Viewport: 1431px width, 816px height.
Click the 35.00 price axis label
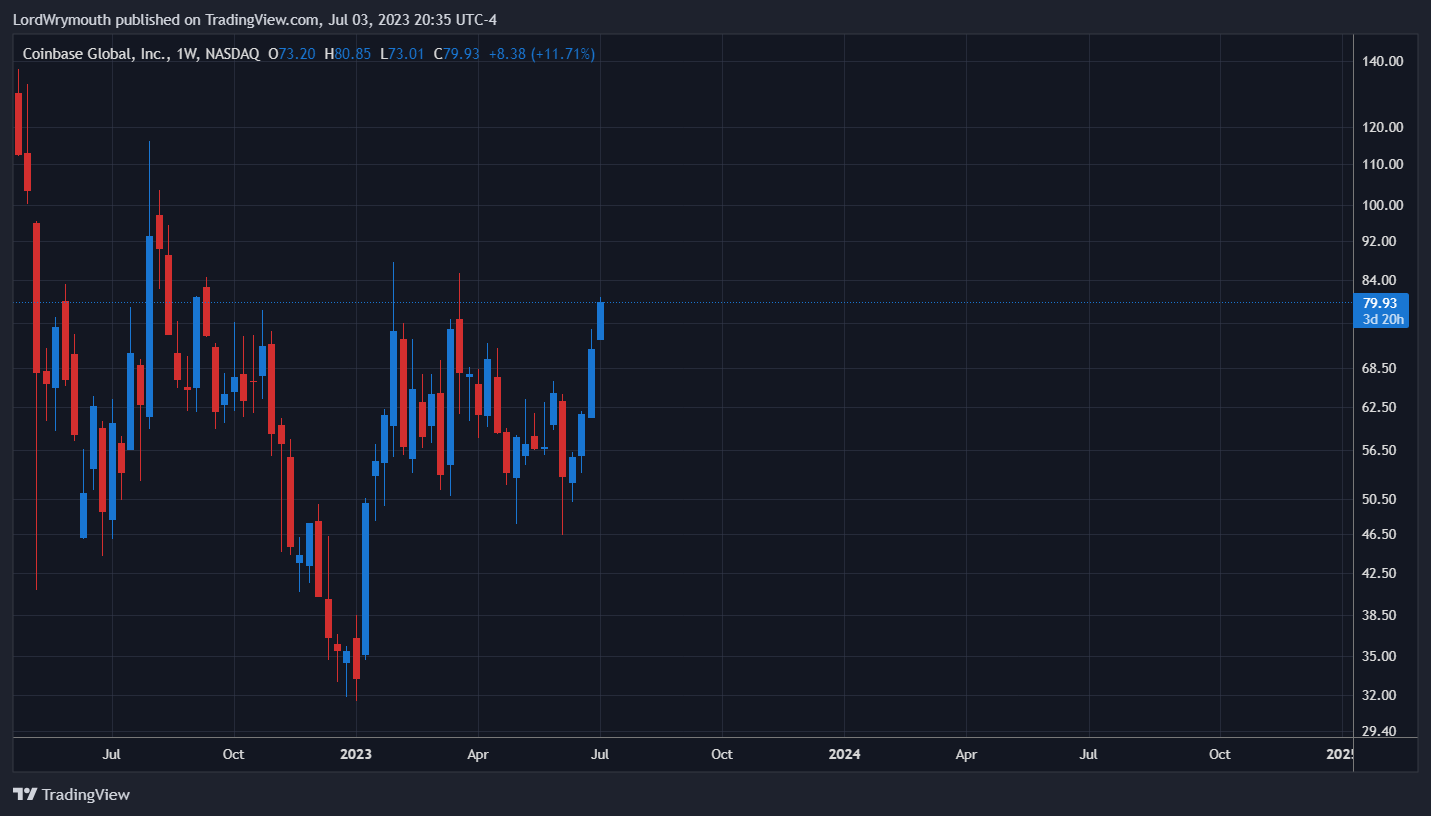pos(1380,656)
